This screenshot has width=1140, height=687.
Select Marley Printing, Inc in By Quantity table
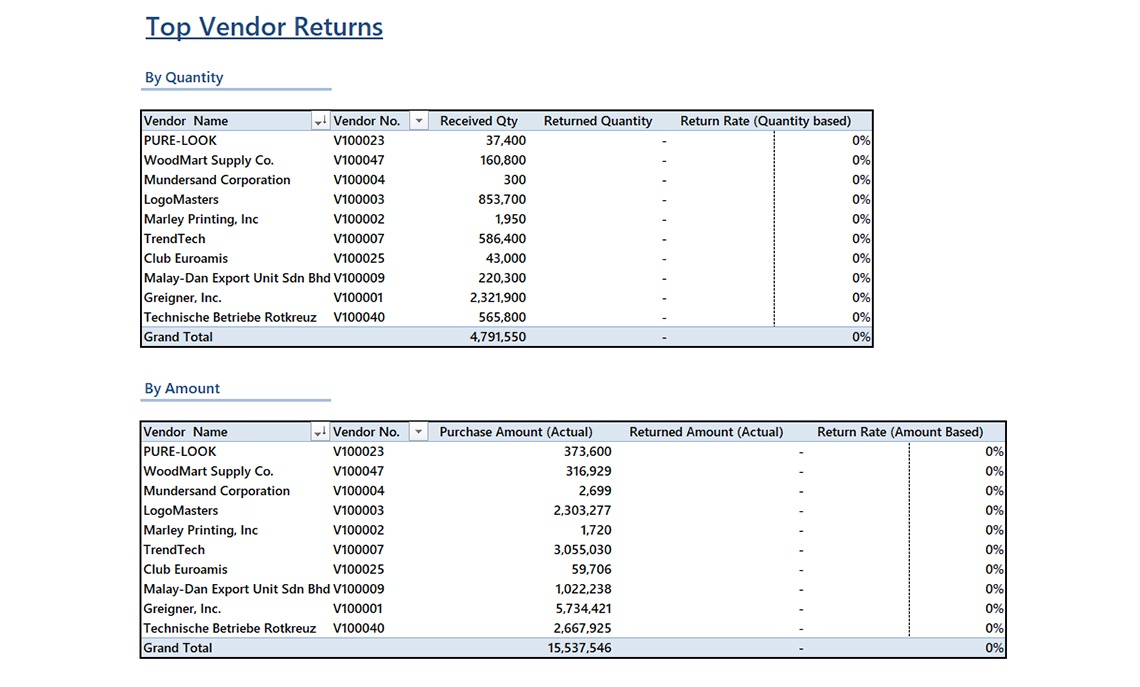coord(201,220)
